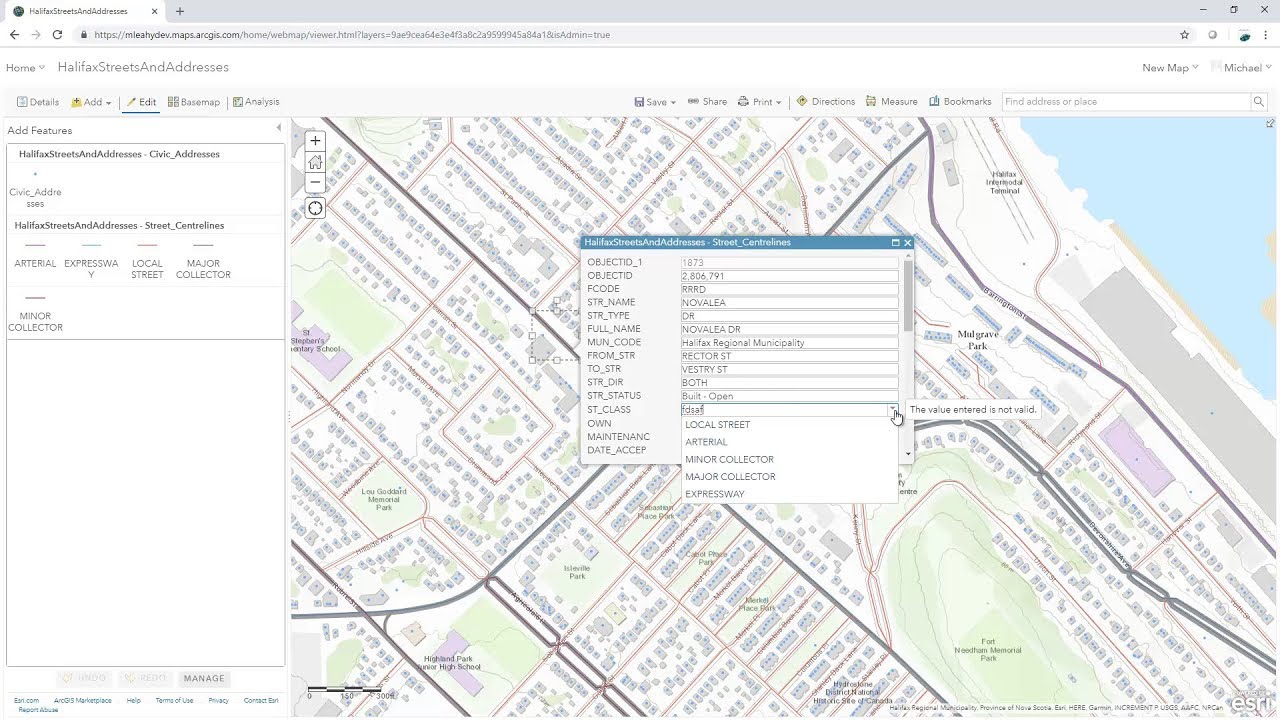
Task: Close the Street_Centrelines popup
Action: tap(907, 242)
